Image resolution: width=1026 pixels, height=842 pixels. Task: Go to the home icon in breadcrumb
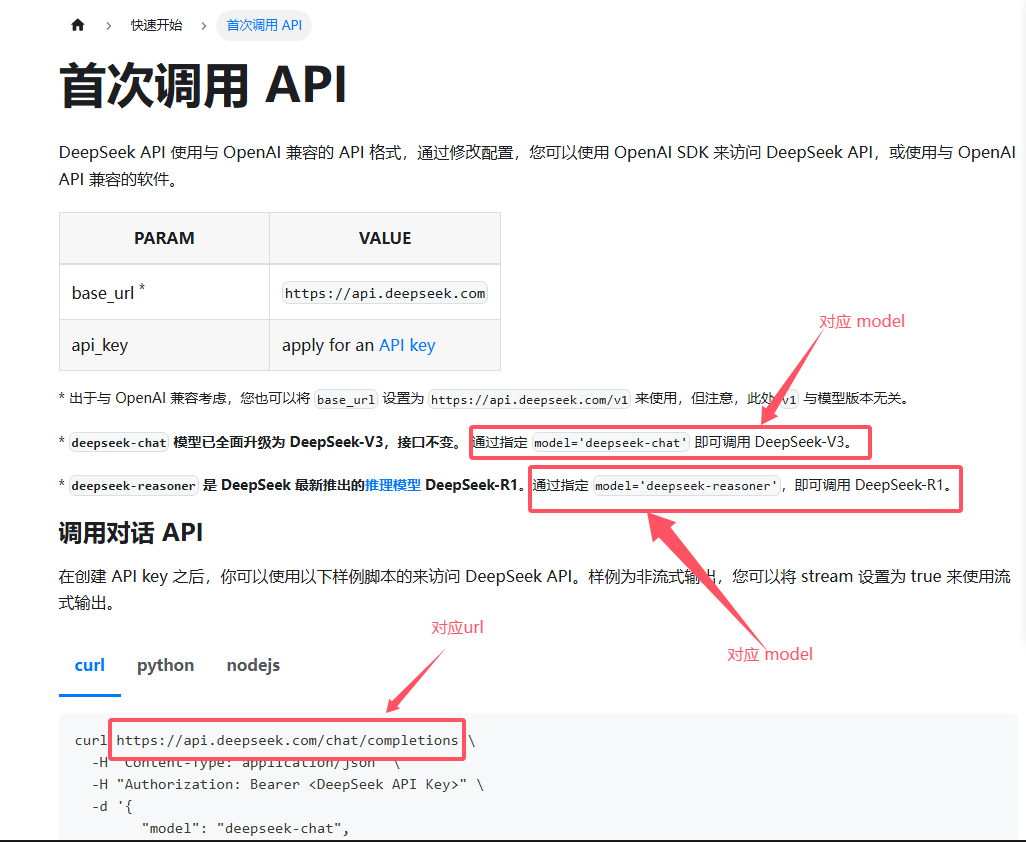(x=78, y=25)
